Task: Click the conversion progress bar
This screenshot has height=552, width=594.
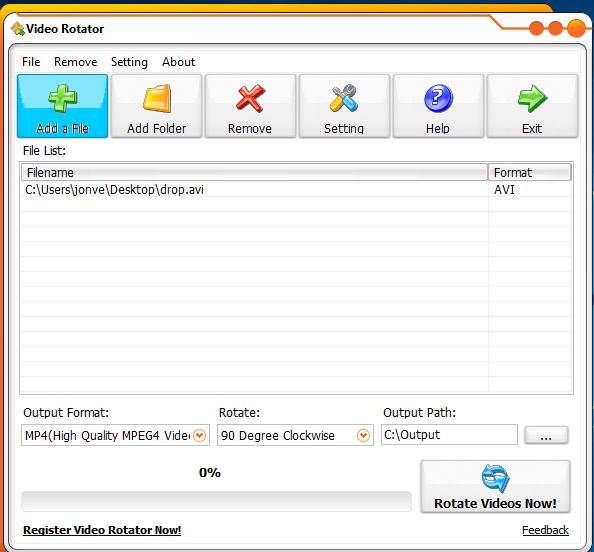Action: point(216,502)
